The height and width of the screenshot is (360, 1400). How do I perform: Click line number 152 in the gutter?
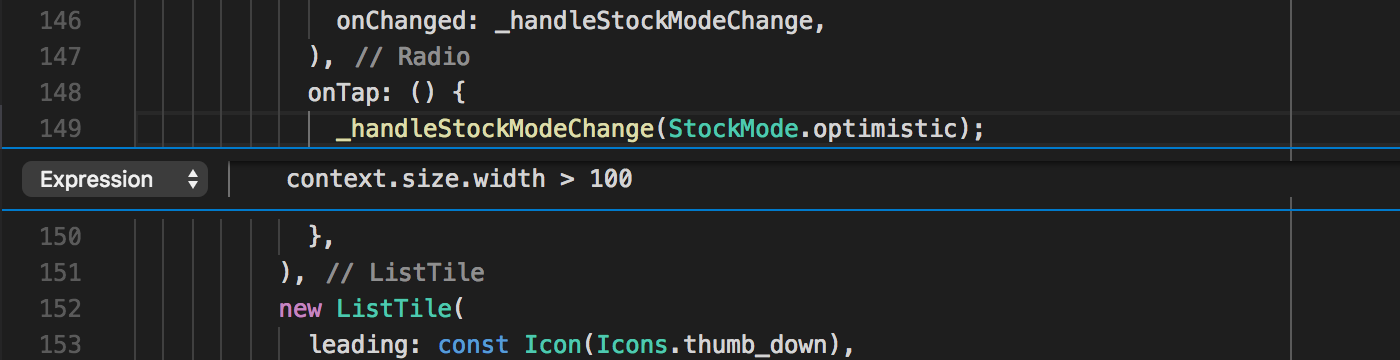pos(61,309)
